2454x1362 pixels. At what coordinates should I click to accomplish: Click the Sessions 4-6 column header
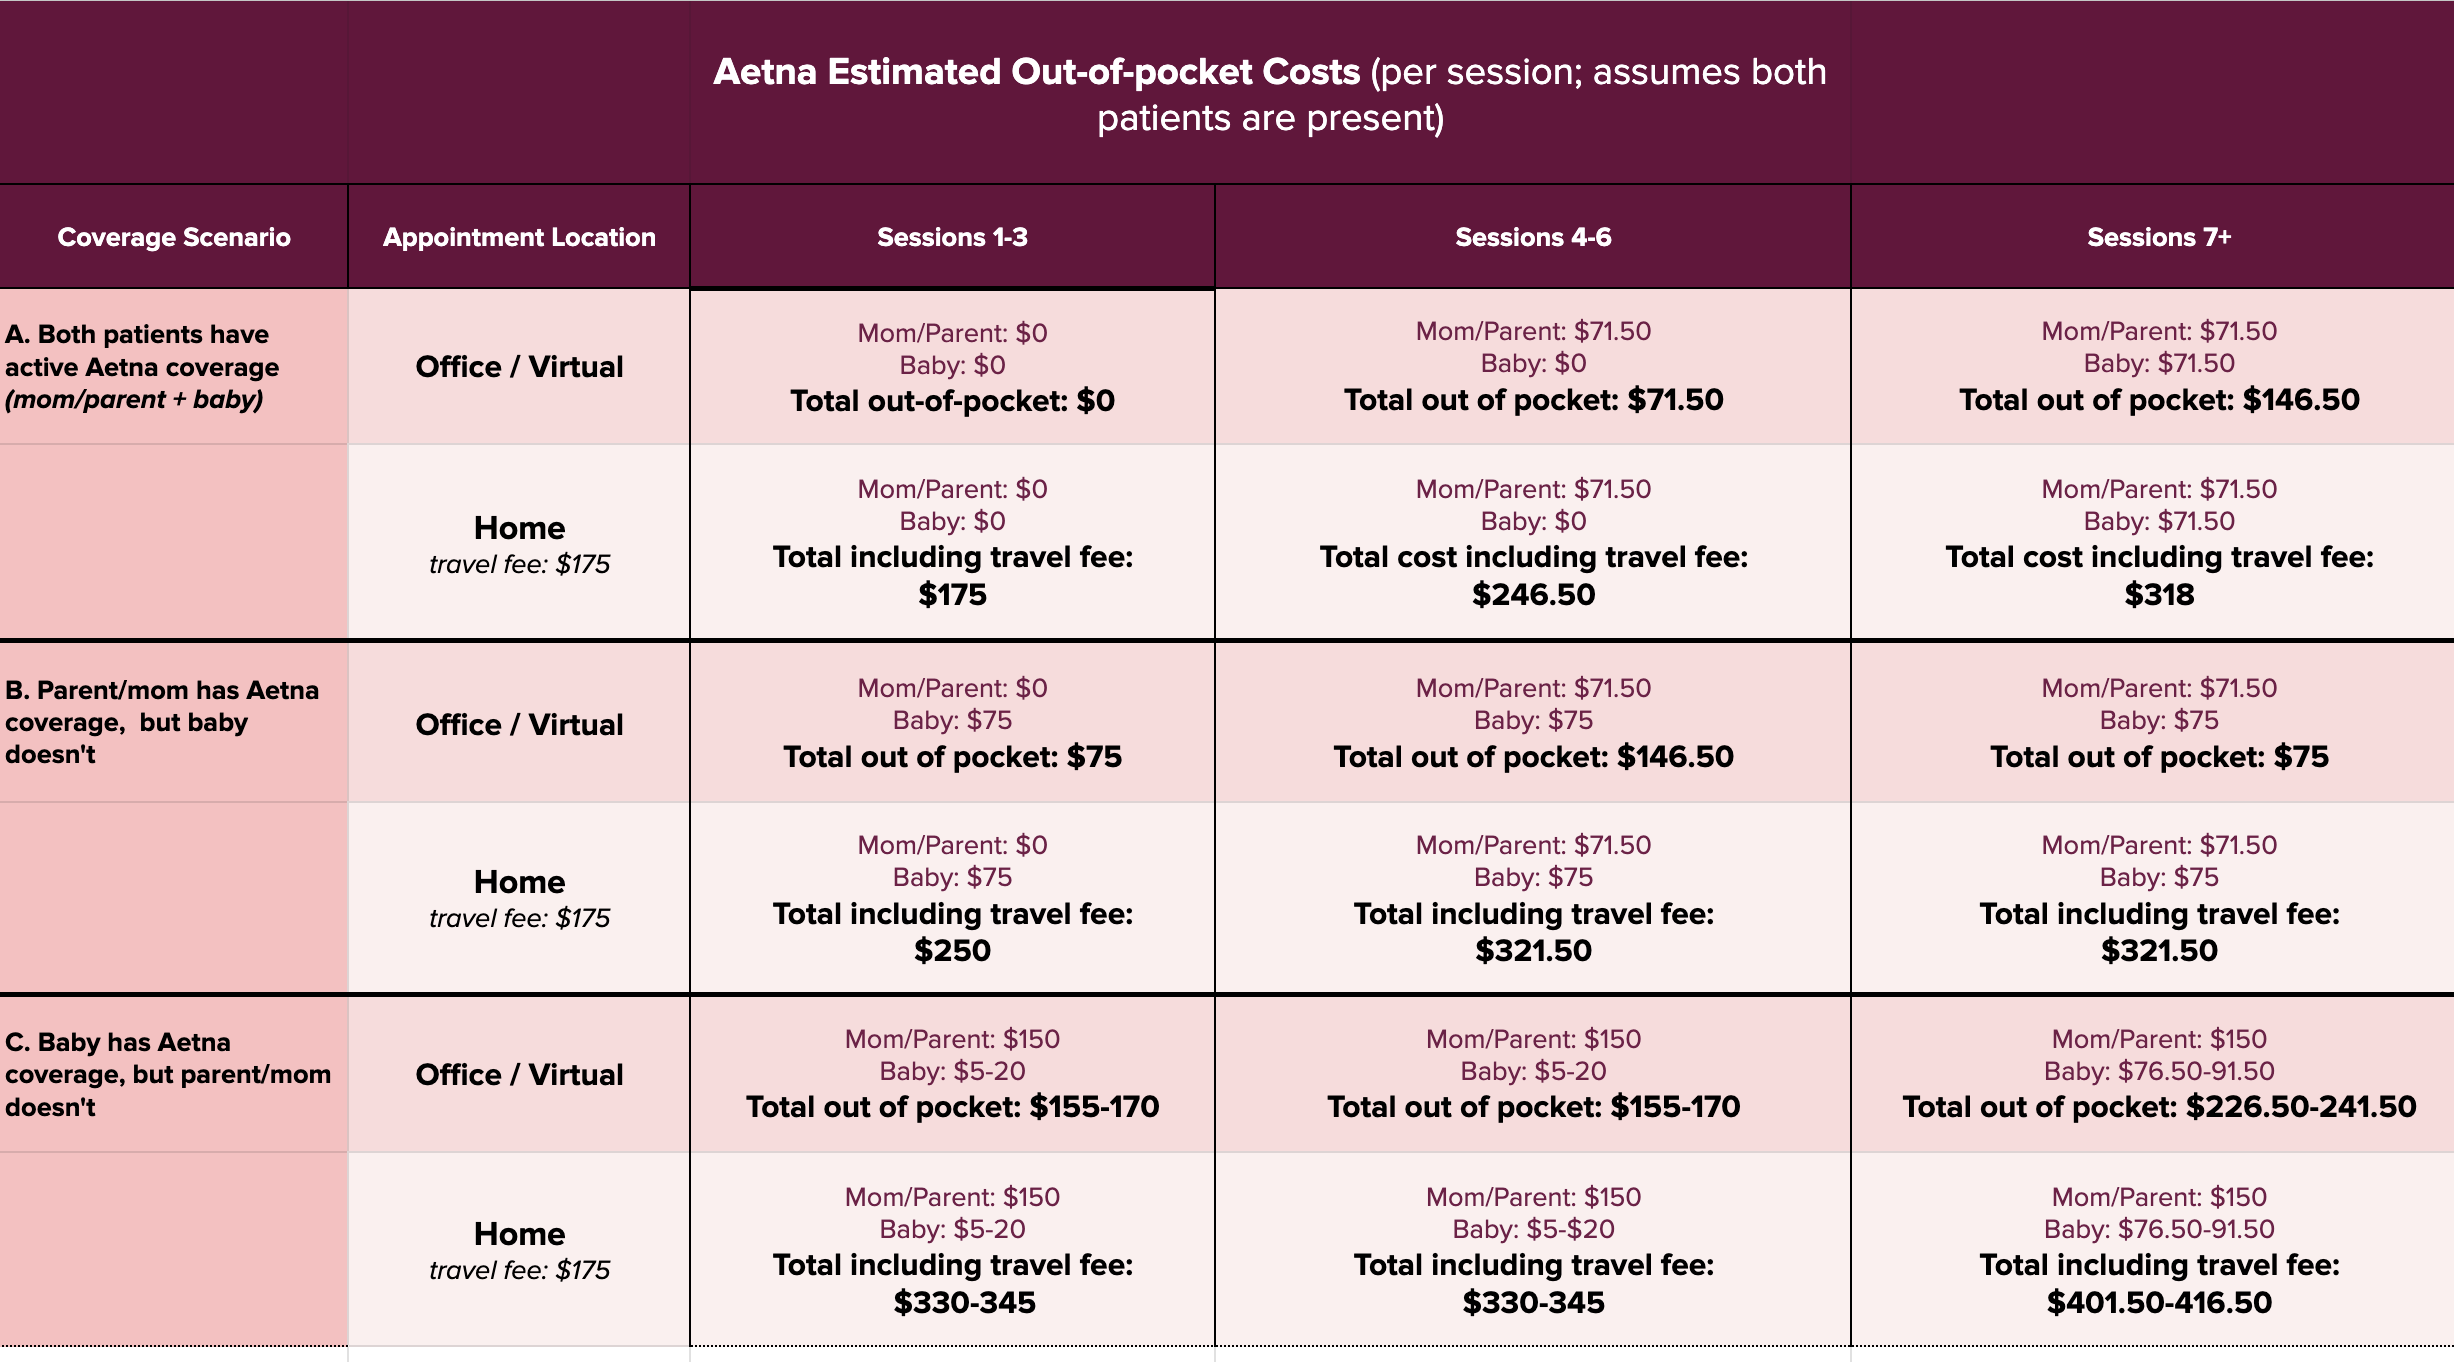tap(1533, 237)
